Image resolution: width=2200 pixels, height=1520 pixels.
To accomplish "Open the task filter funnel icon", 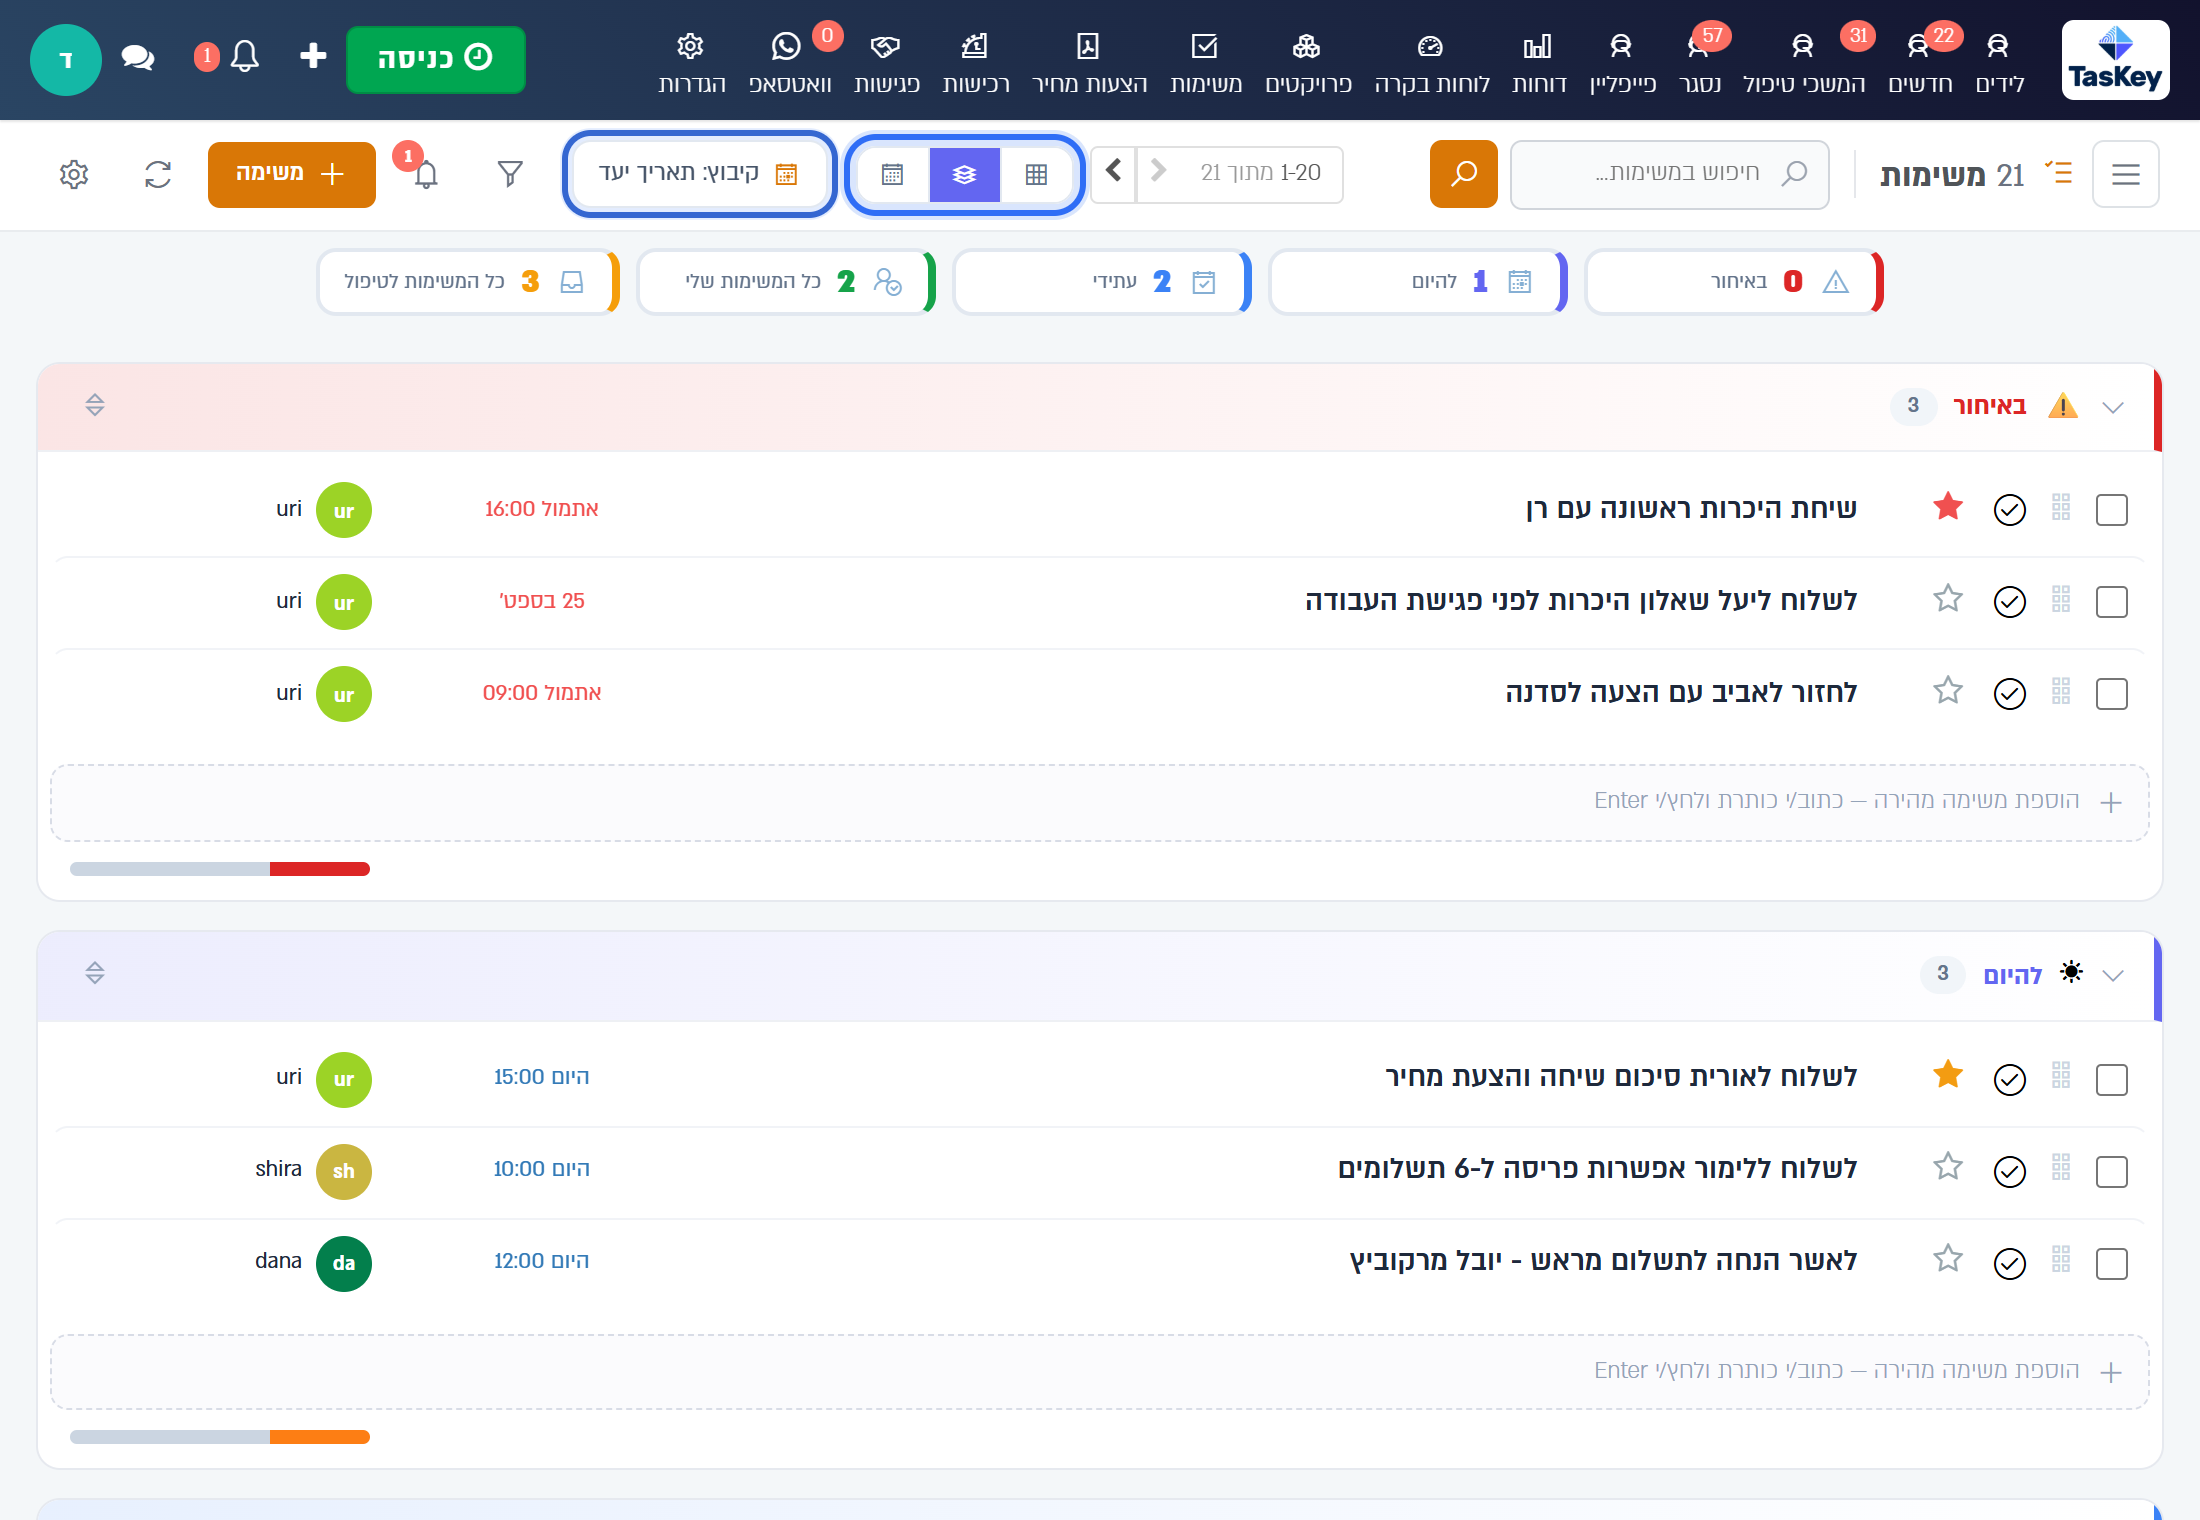I will click(510, 174).
